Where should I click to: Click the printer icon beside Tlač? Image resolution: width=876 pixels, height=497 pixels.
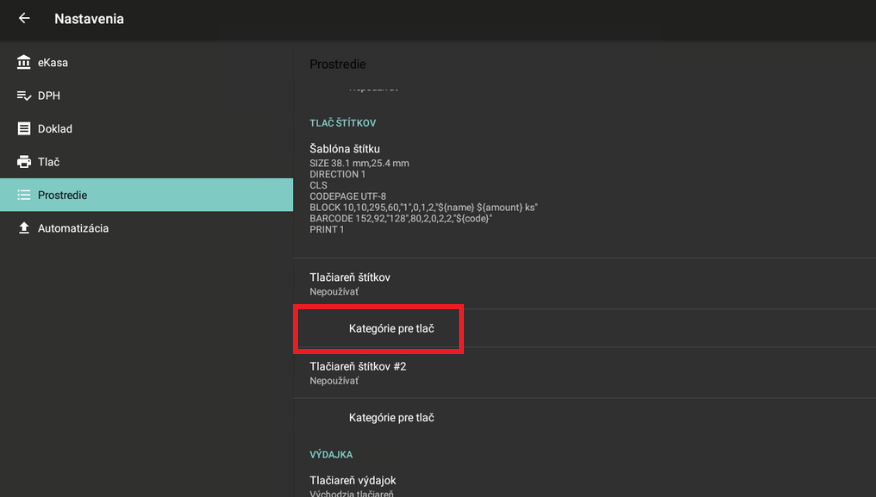tap(24, 162)
